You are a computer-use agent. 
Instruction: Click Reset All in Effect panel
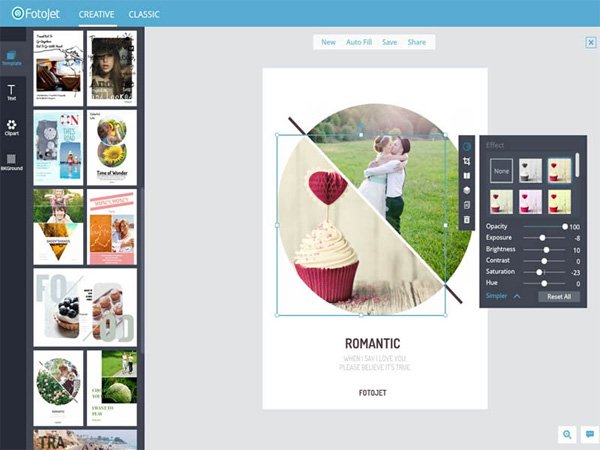558,297
